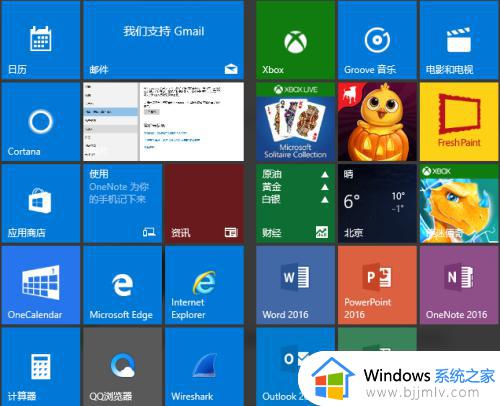Screen dimensions: 500x406
Task: Open Groove 音乐 tile
Action: 377,40
